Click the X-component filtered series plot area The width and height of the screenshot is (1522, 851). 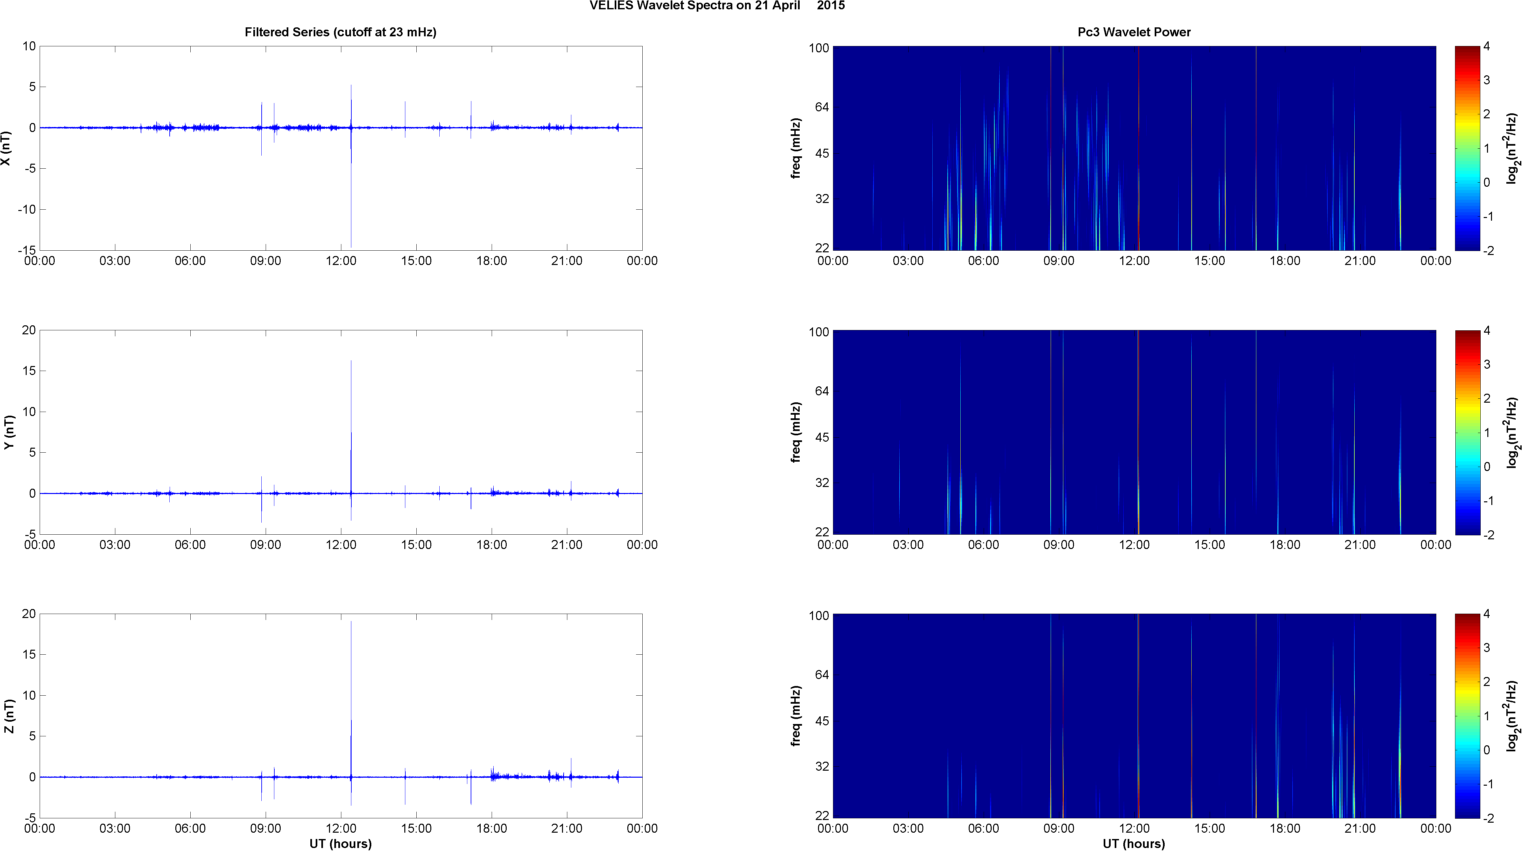point(341,148)
